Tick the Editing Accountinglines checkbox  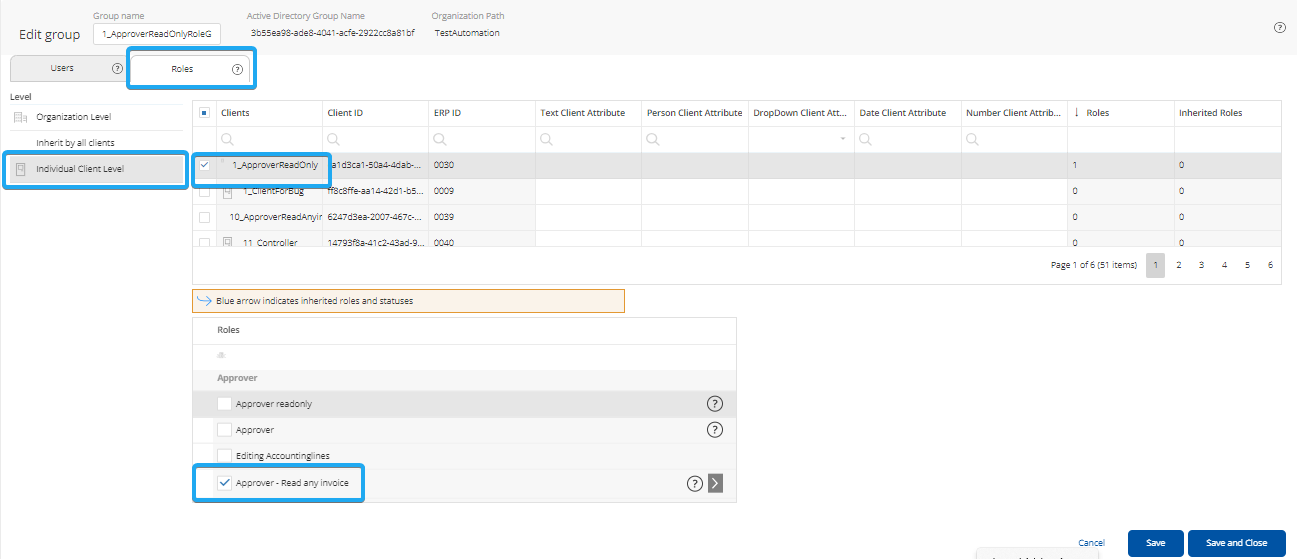224,456
